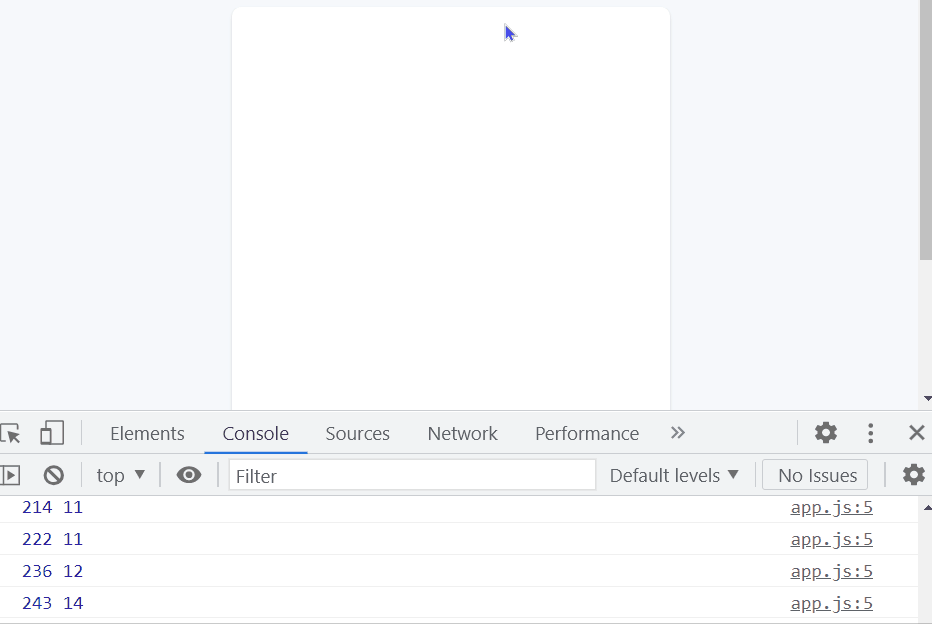The width and height of the screenshot is (932, 624).
Task: Click the No Issues button
Action: (815, 475)
